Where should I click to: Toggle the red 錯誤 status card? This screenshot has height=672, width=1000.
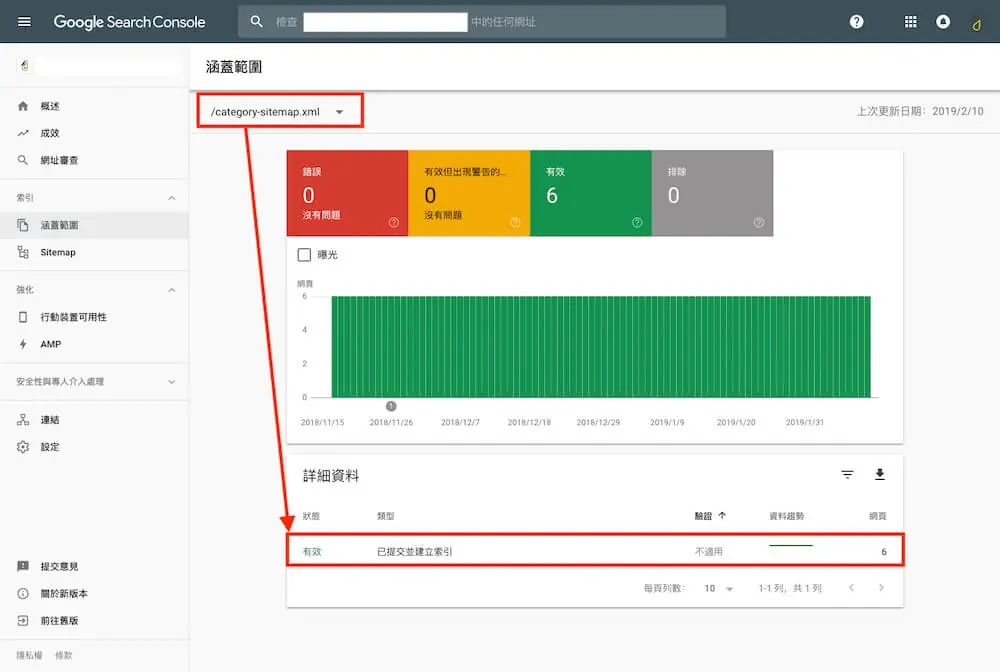tap(348, 193)
